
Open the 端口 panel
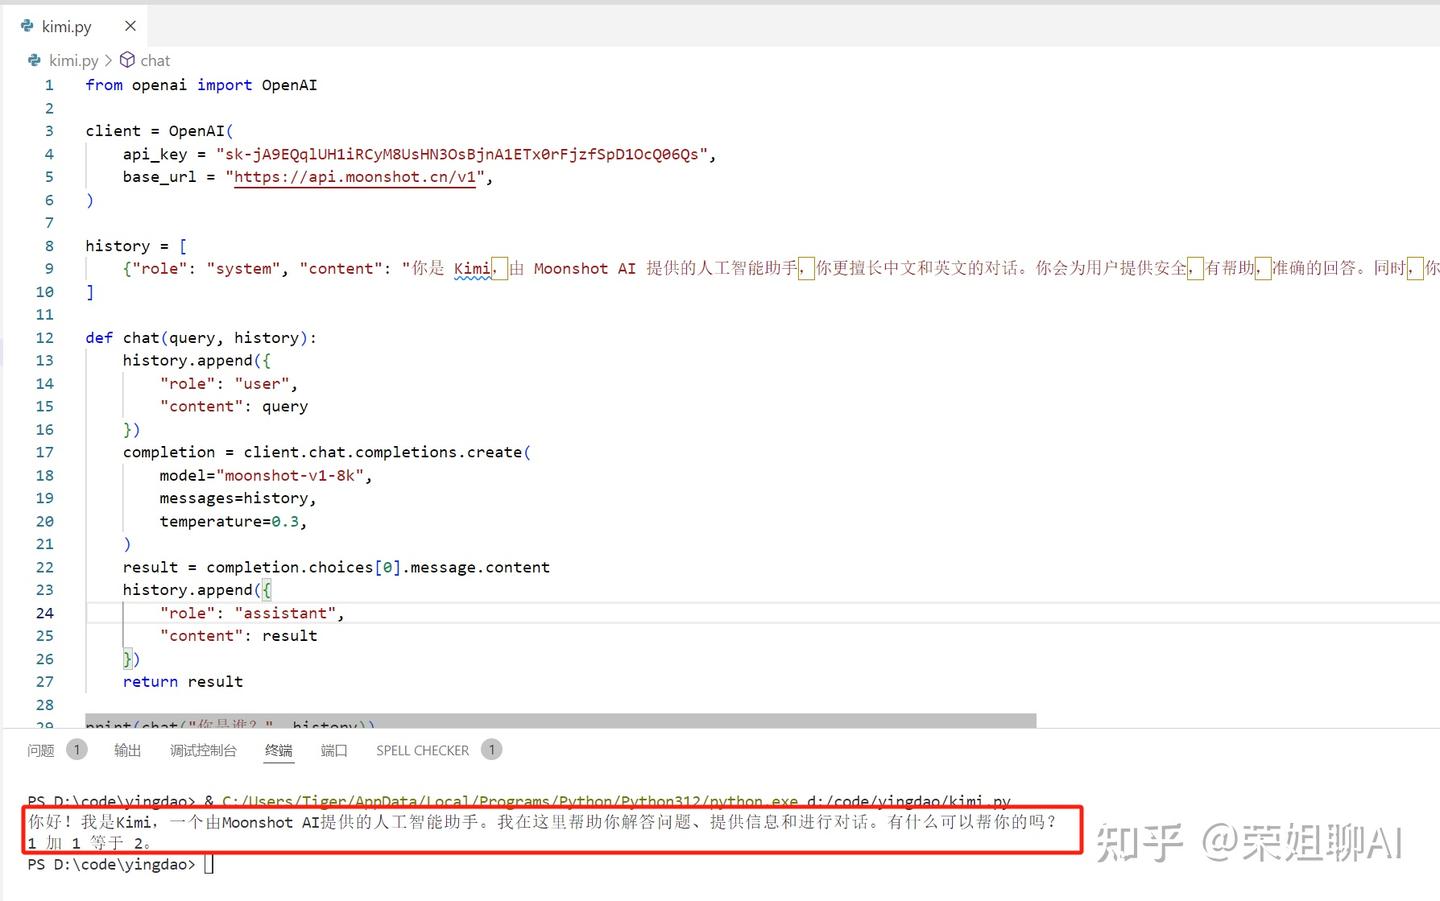(x=333, y=749)
